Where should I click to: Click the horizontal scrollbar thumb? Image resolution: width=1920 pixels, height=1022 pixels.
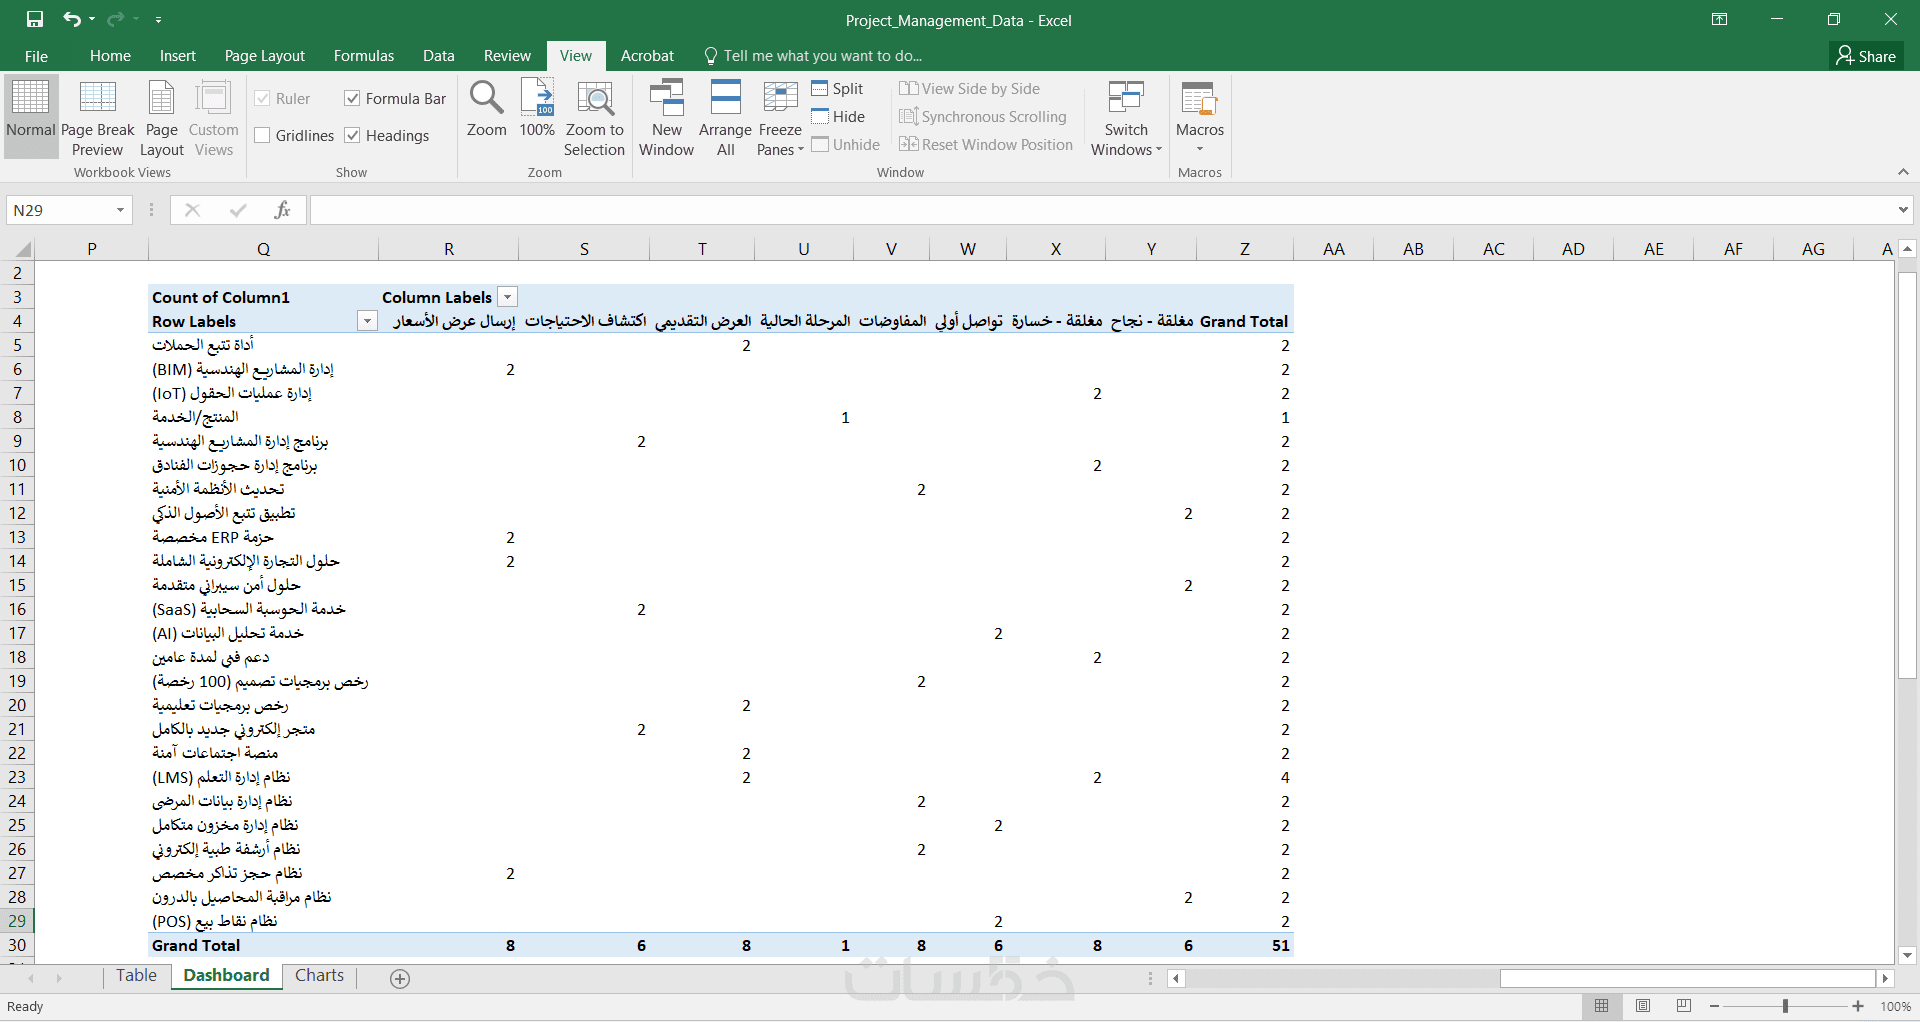click(1687, 979)
